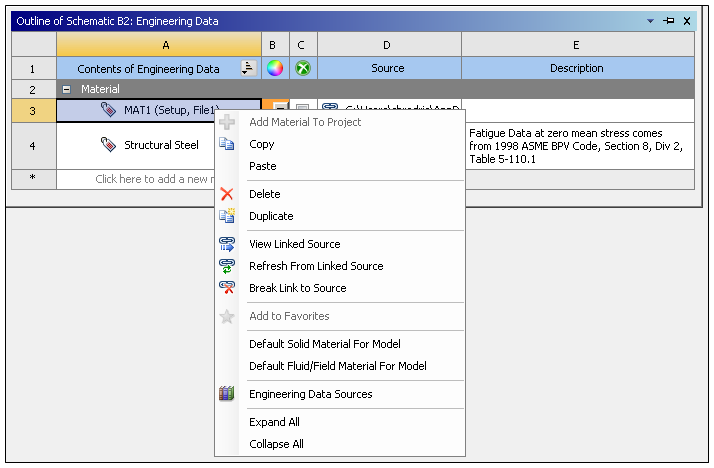Open the Contents of Engineering Data filter dropdown
The height and width of the screenshot is (468, 714).
[x=248, y=68]
